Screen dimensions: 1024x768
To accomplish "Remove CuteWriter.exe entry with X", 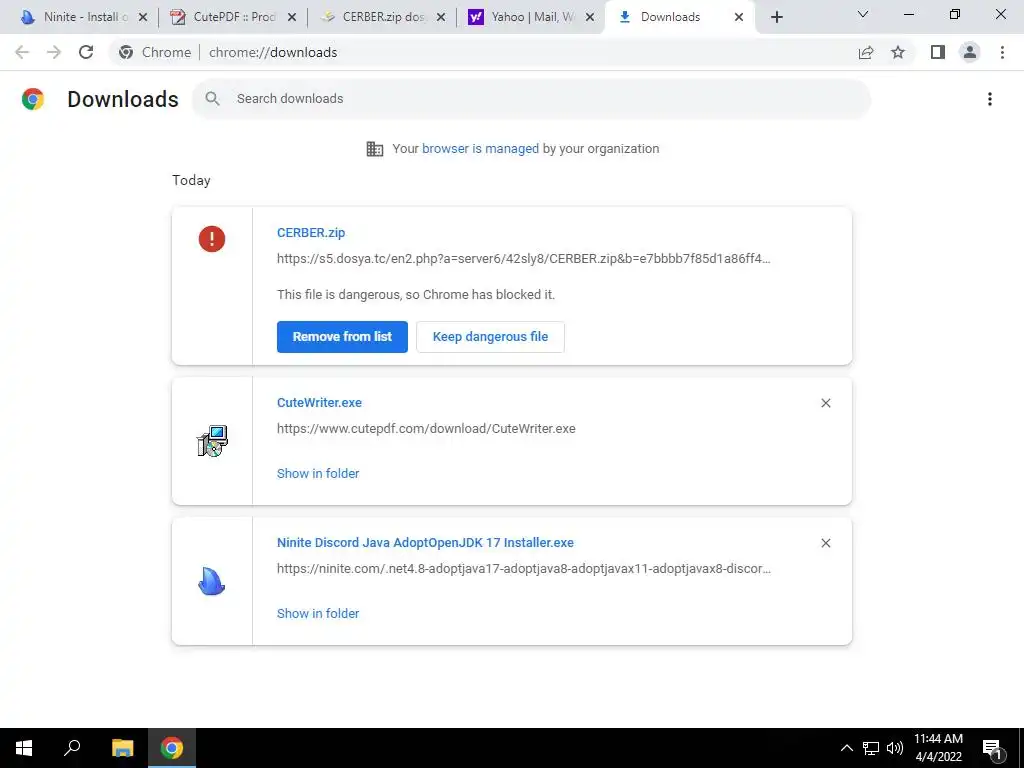I will click(x=825, y=404).
